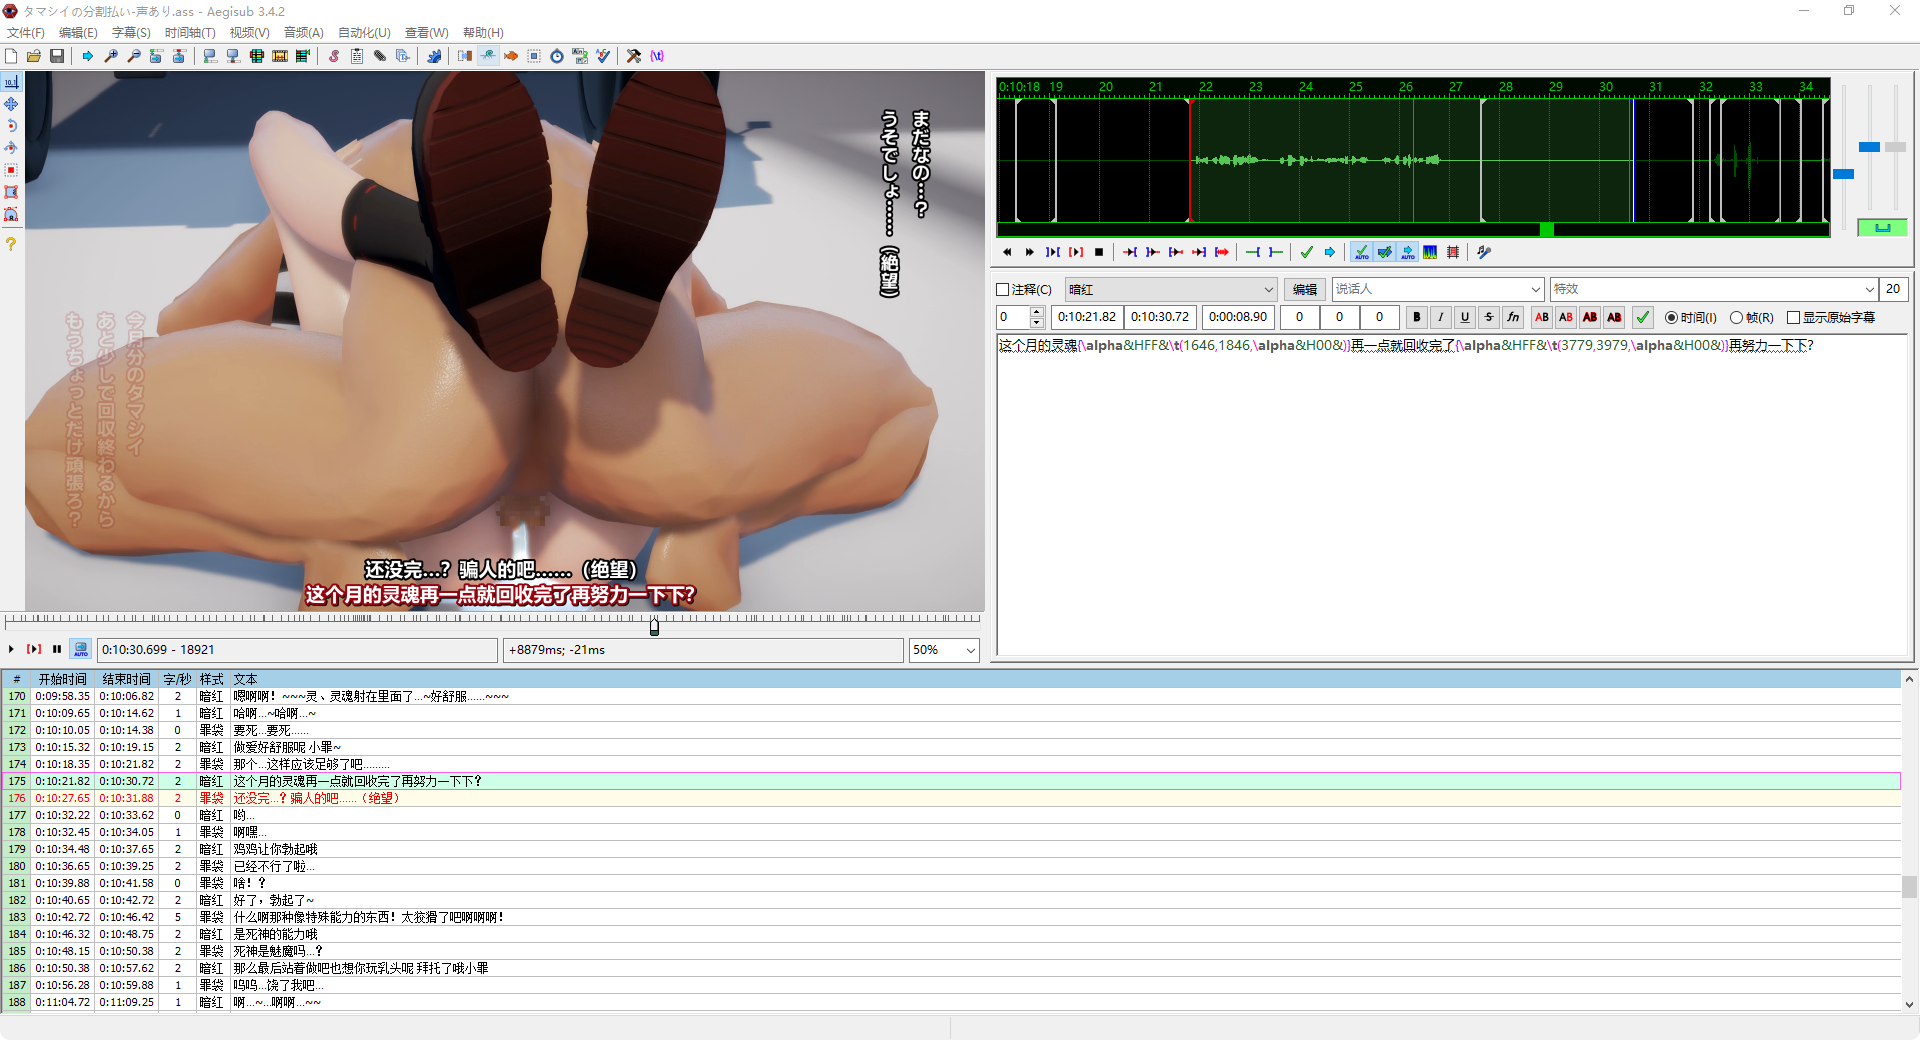The height and width of the screenshot is (1040, 1920).
Task: Open the Styles Manager toolbar icon
Action: tap(334, 56)
